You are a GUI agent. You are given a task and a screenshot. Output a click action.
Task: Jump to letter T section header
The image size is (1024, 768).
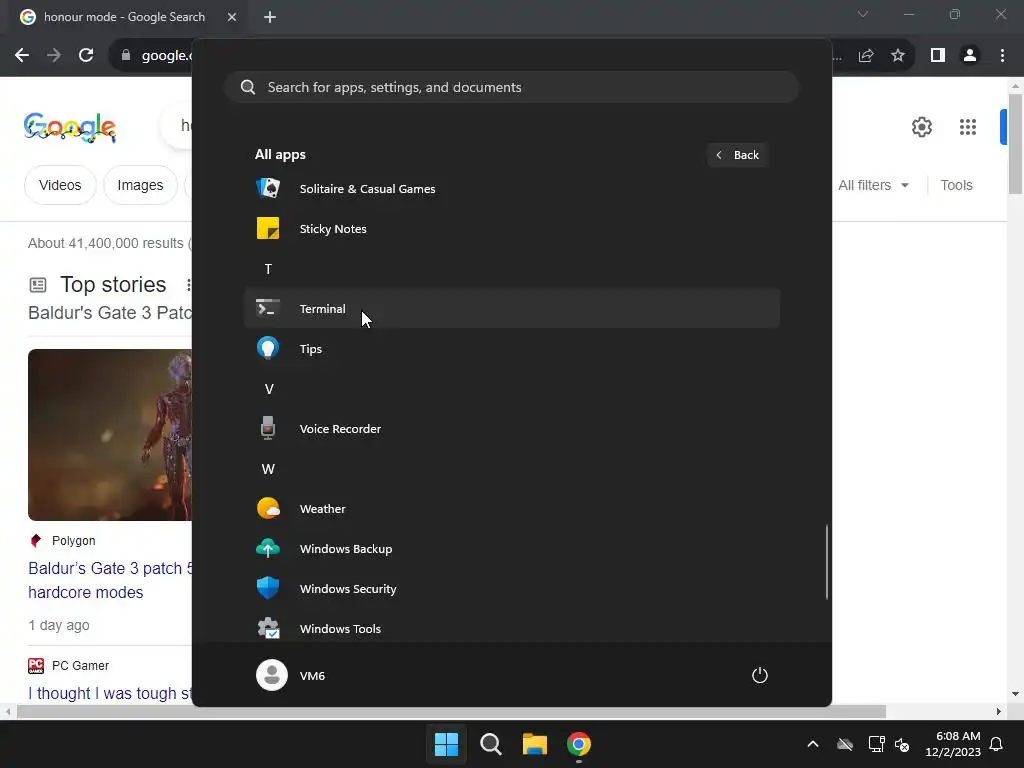[x=268, y=269]
